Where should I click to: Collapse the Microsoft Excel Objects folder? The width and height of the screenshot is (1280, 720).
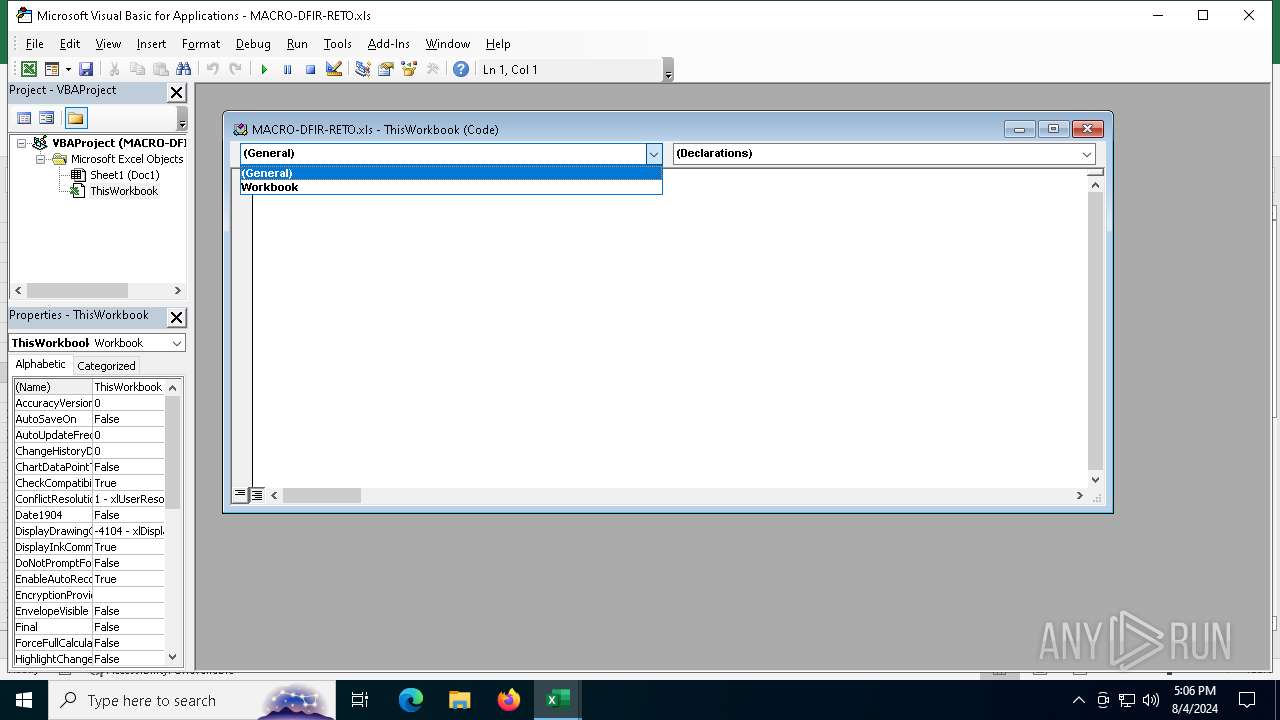[41, 159]
